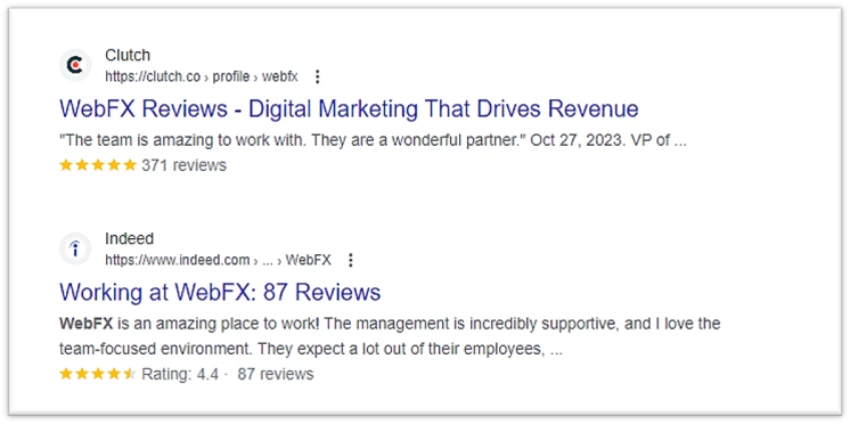Click the Clutch site favicon
This screenshot has height=424, width=850.
click(75, 66)
